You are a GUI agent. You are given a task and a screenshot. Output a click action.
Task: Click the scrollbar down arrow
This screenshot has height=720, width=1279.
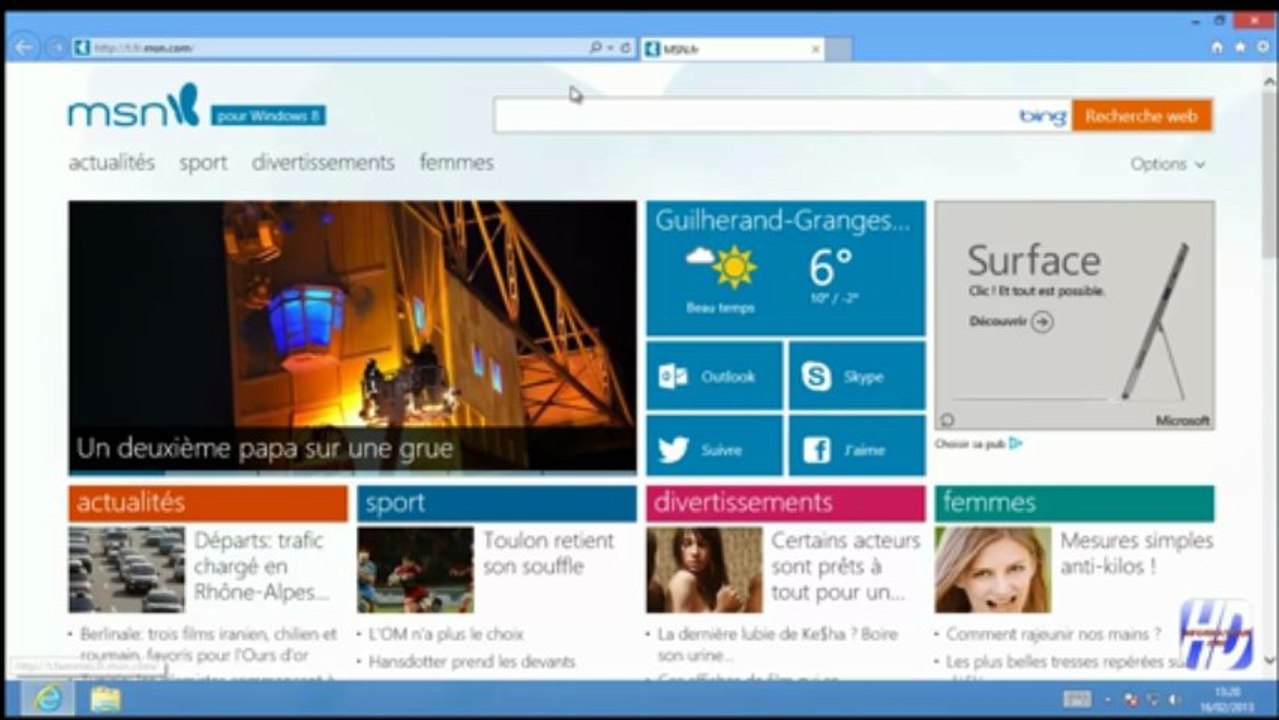[x=1270, y=660]
